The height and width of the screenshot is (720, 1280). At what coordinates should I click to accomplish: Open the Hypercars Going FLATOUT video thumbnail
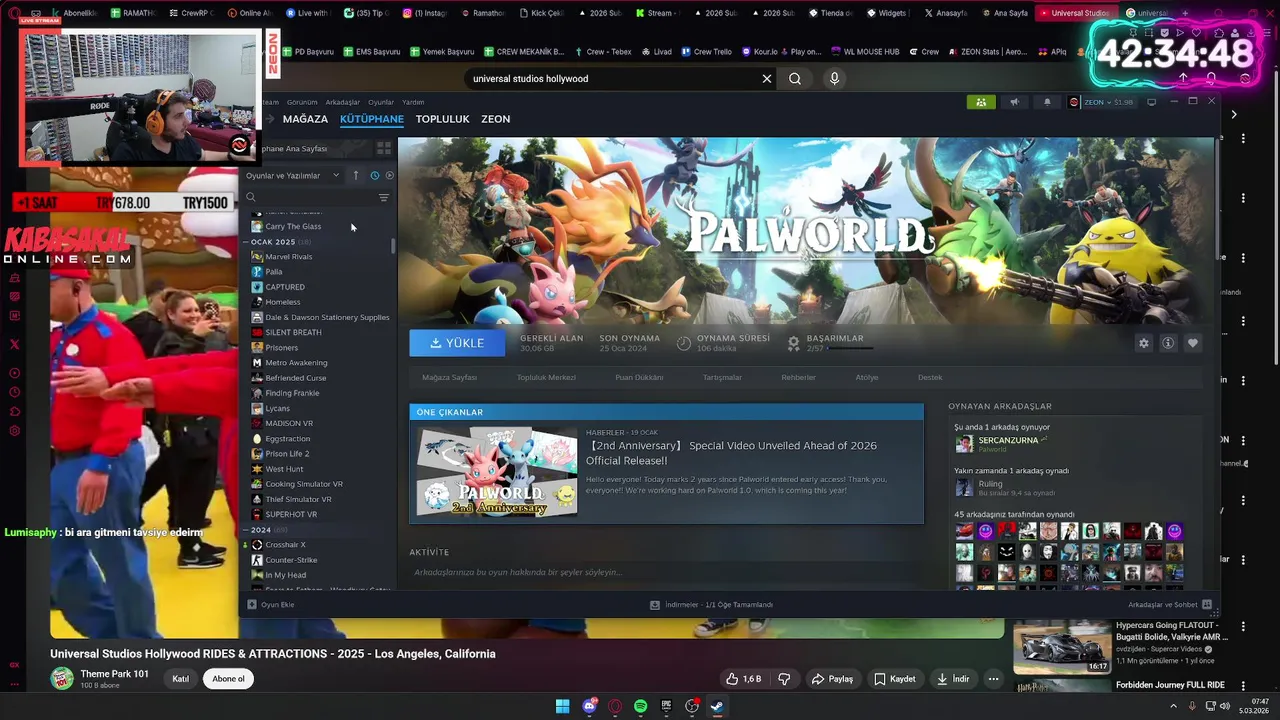(x=1061, y=648)
